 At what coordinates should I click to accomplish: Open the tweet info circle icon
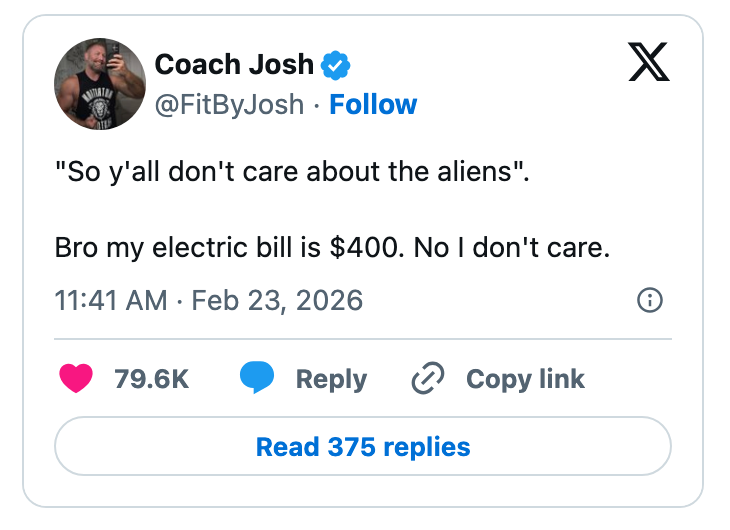(x=650, y=300)
